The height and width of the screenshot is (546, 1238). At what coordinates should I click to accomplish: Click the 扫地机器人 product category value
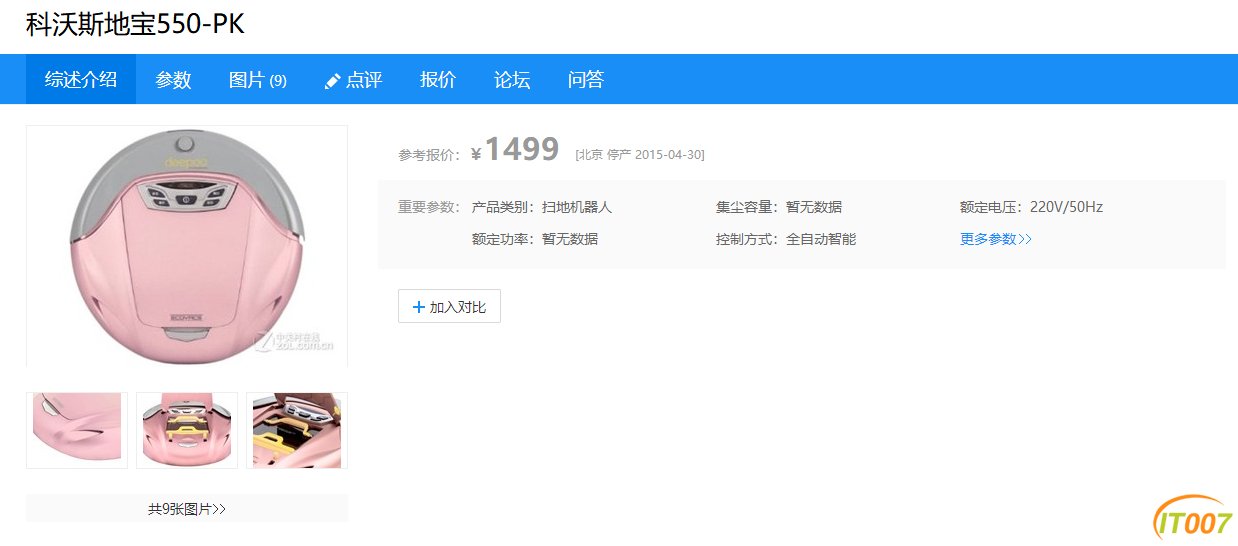[x=577, y=207]
